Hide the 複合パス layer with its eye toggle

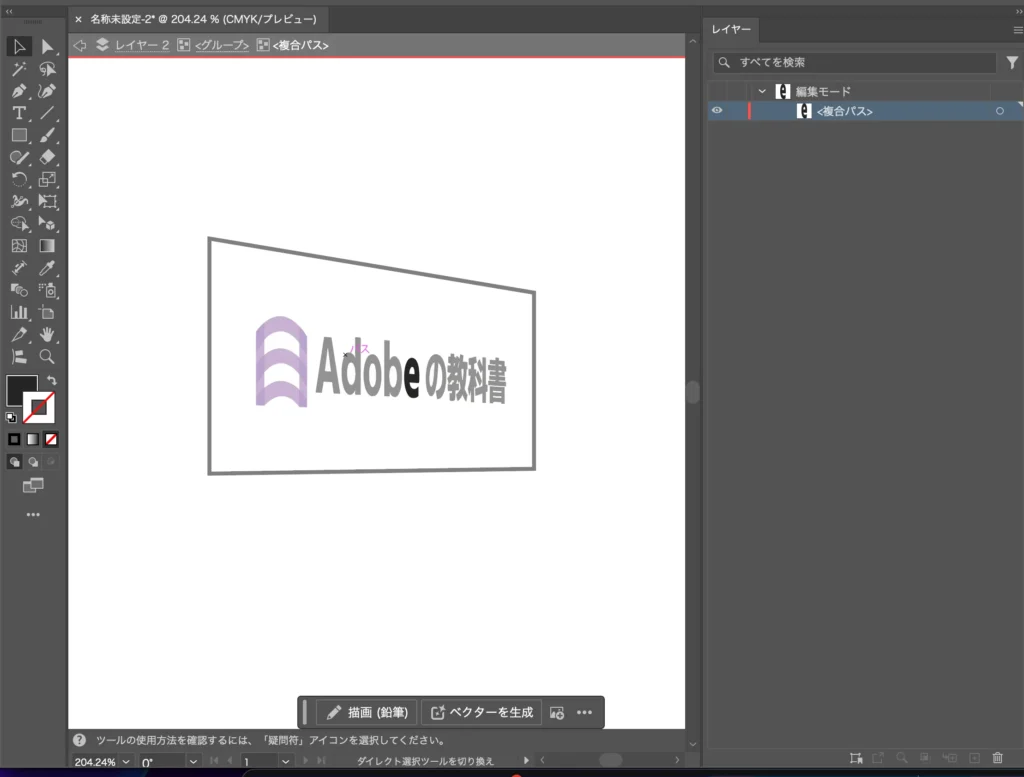[x=717, y=110]
